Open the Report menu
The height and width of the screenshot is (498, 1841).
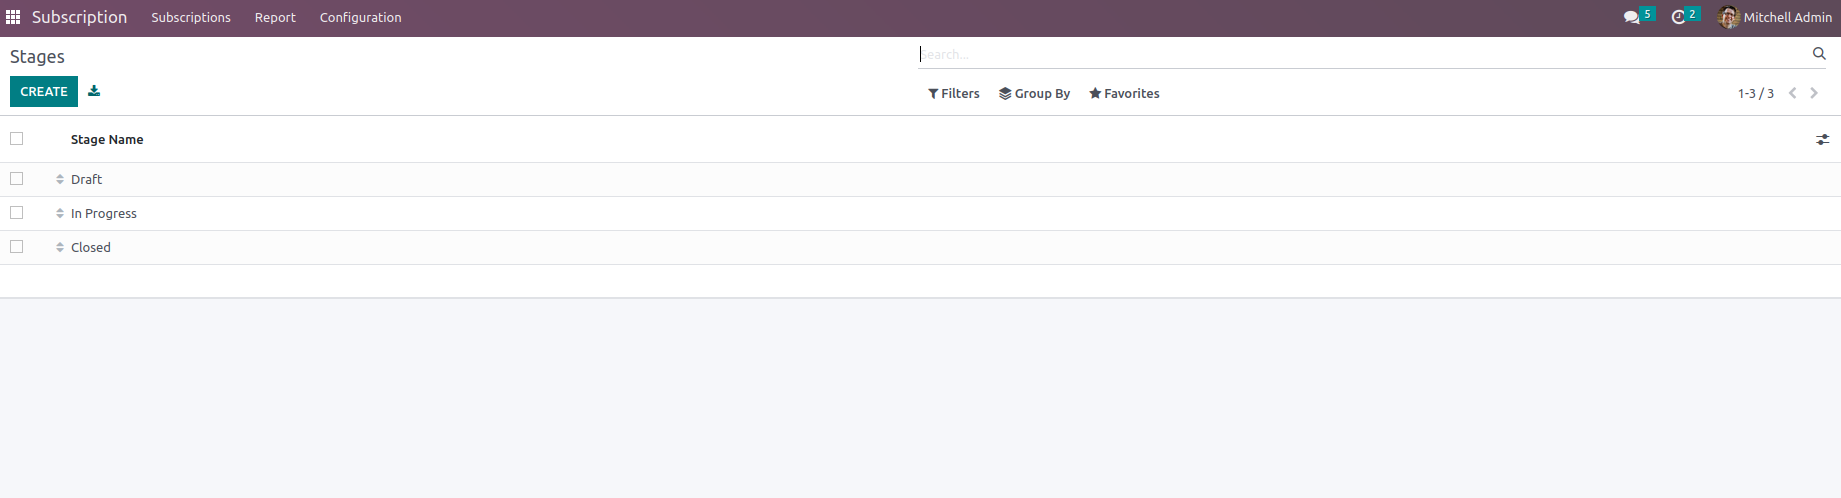point(275,17)
